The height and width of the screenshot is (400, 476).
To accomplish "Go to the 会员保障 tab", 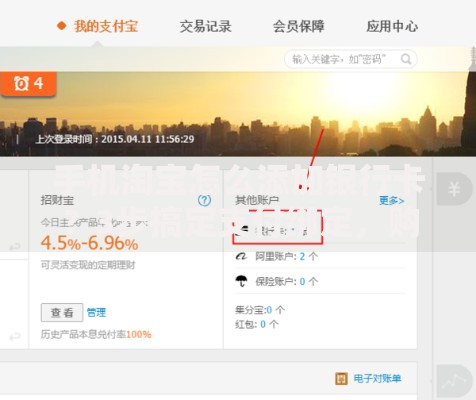I will click(298, 26).
